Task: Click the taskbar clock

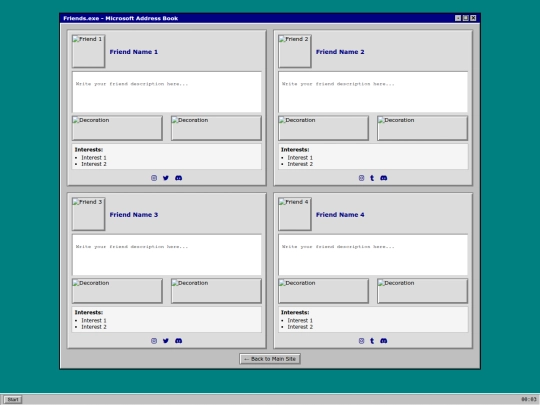Action: [x=529, y=399]
